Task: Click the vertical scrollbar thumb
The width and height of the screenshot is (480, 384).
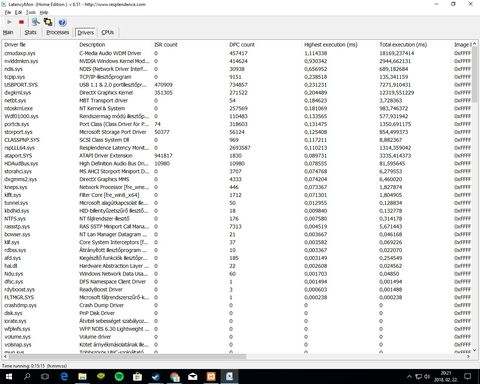Action: coord(475,74)
